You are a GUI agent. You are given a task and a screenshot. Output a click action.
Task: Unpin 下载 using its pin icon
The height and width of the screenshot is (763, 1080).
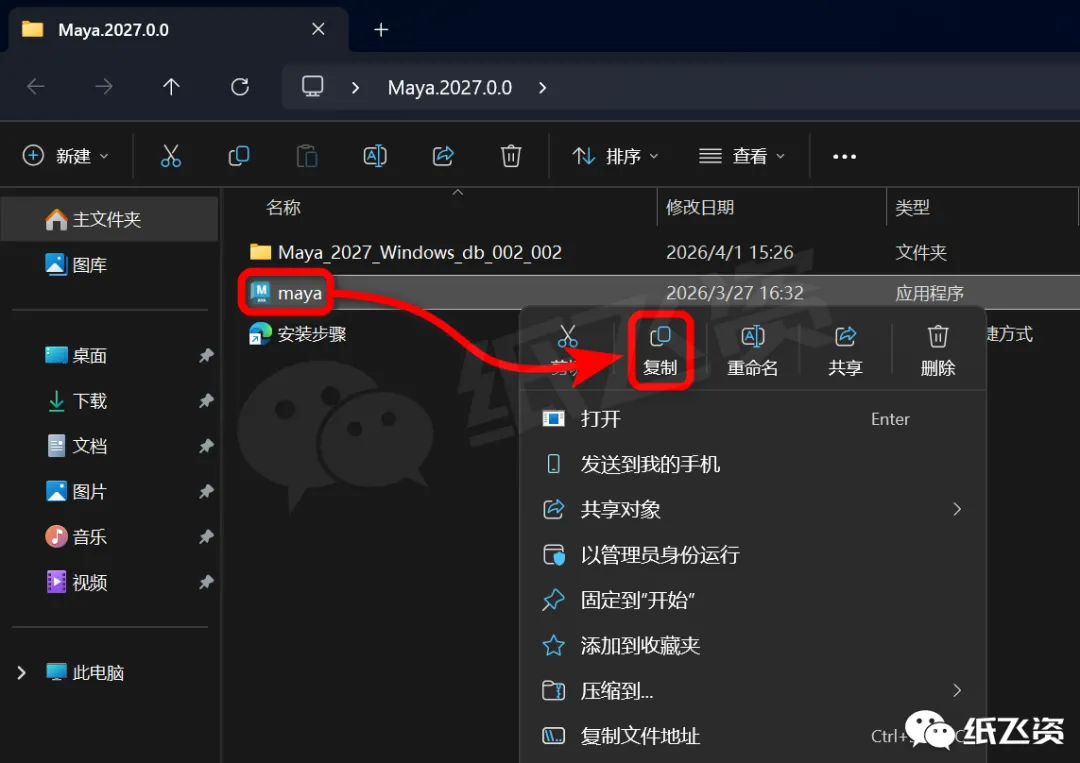206,401
